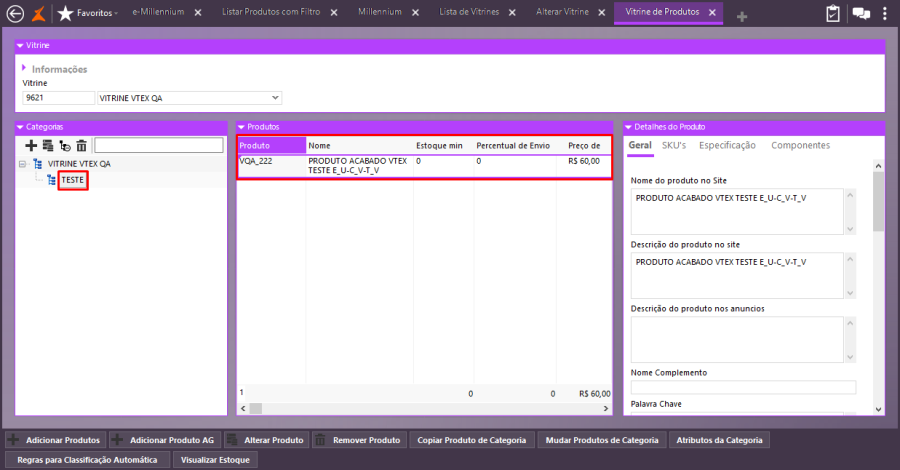
Task: Click Nome Complemento input field
Action: [743, 387]
